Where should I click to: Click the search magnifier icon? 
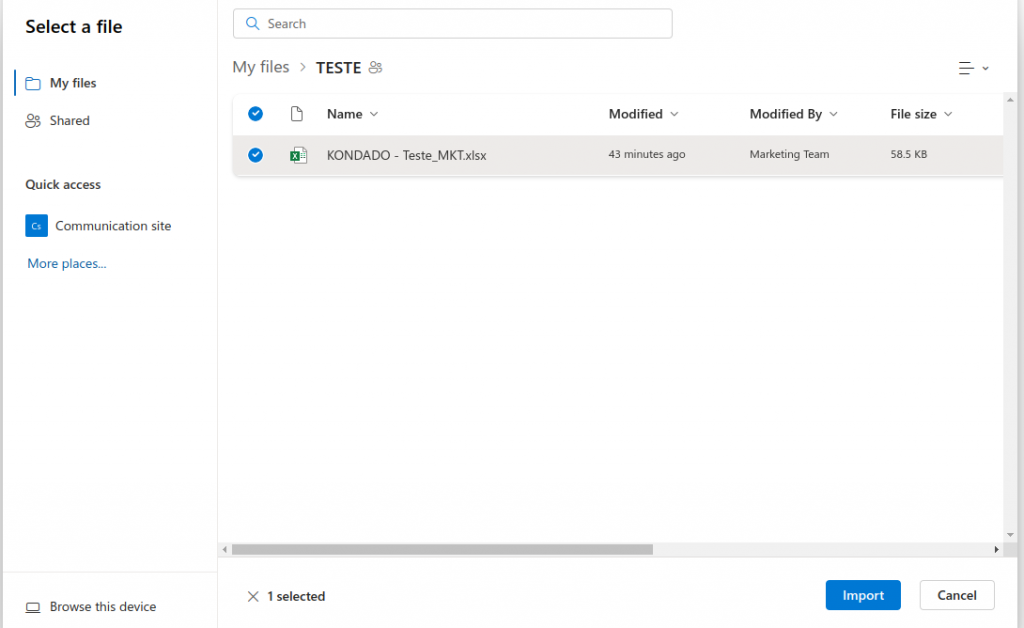[252, 23]
